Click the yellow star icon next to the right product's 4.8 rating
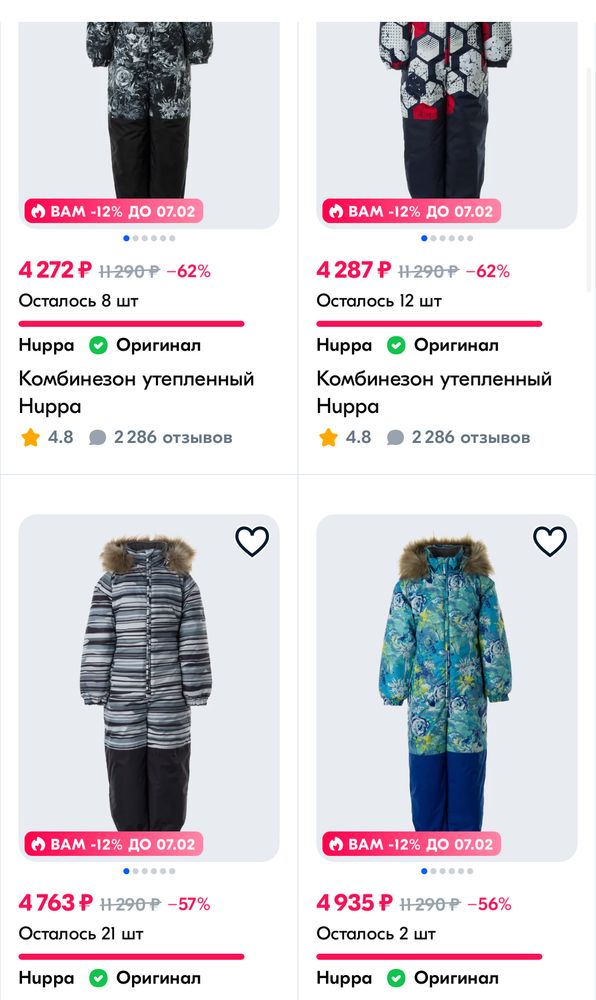The image size is (596, 1000). click(x=328, y=437)
